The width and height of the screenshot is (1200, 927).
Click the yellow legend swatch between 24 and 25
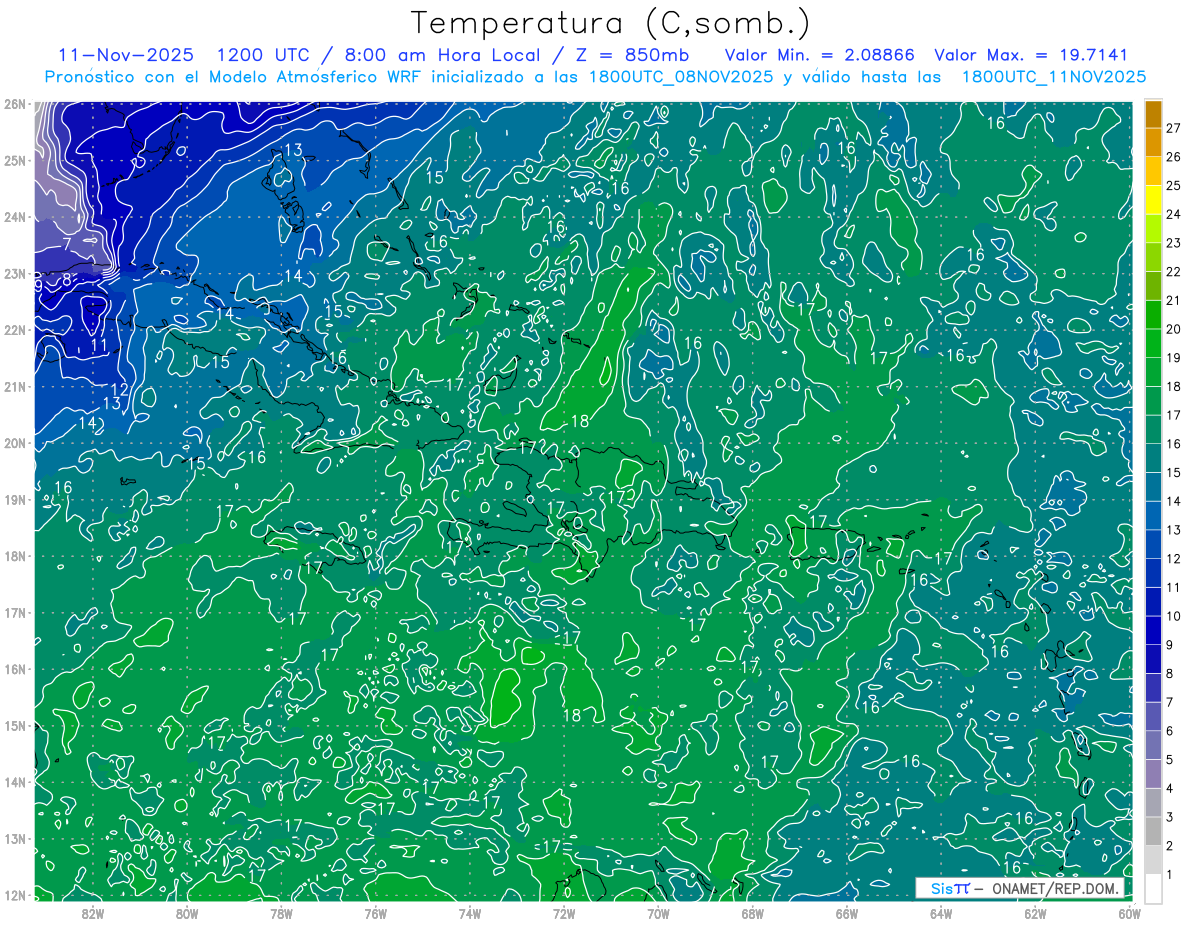(x=1153, y=201)
